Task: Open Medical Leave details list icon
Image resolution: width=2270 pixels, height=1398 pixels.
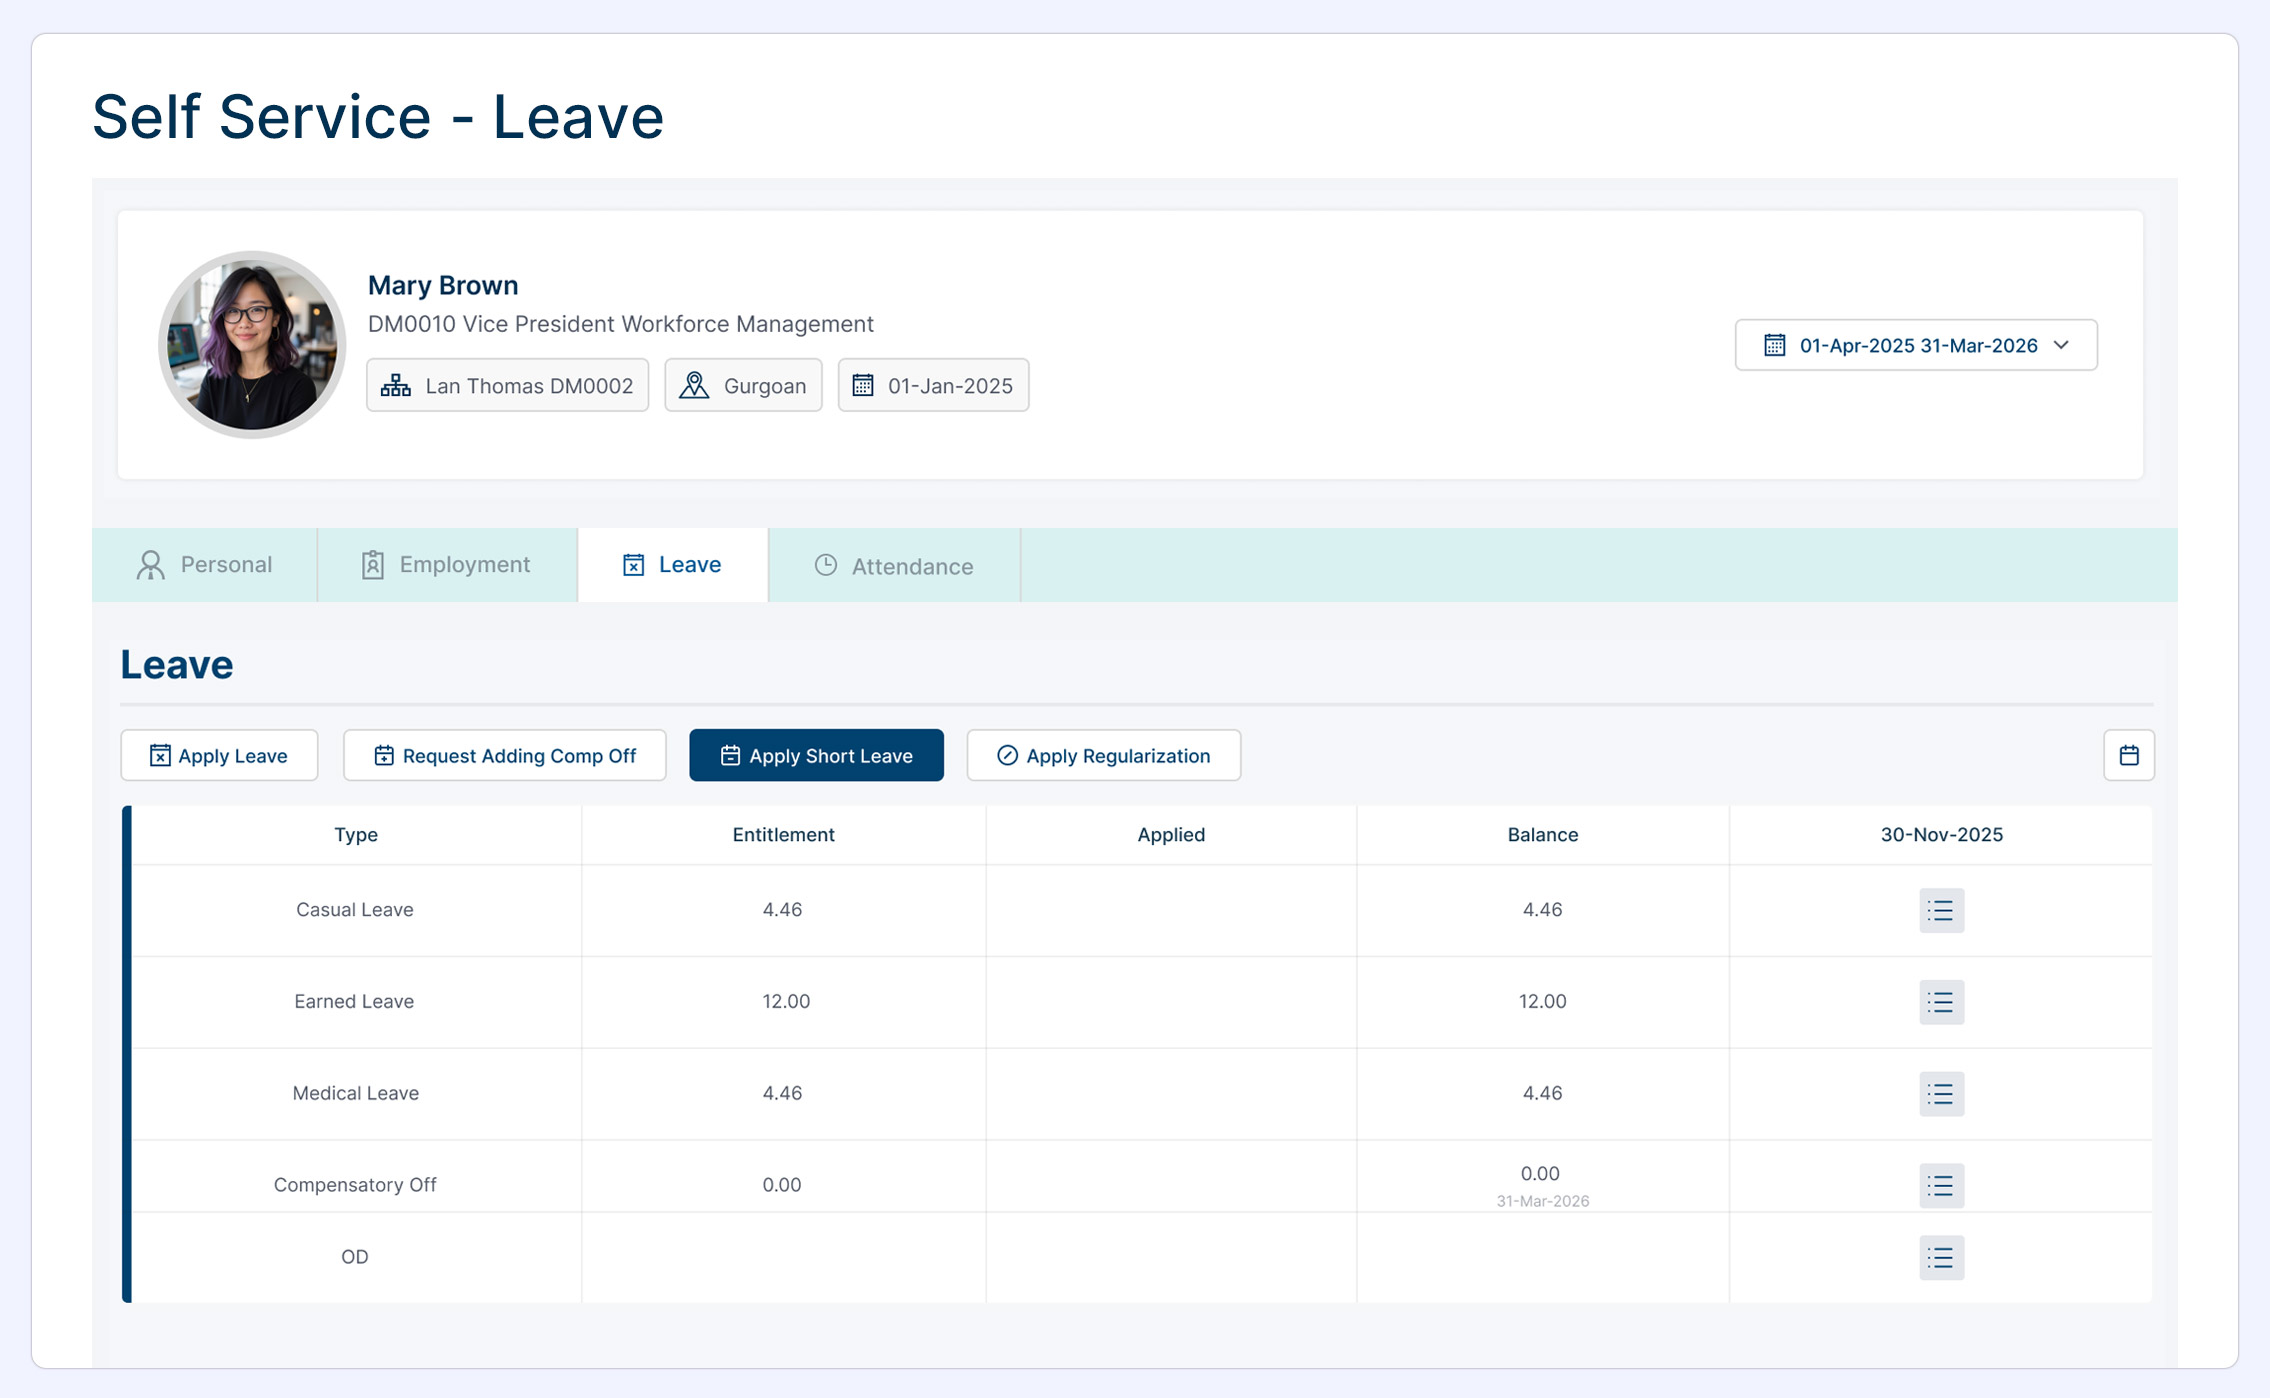Action: tap(1941, 1094)
